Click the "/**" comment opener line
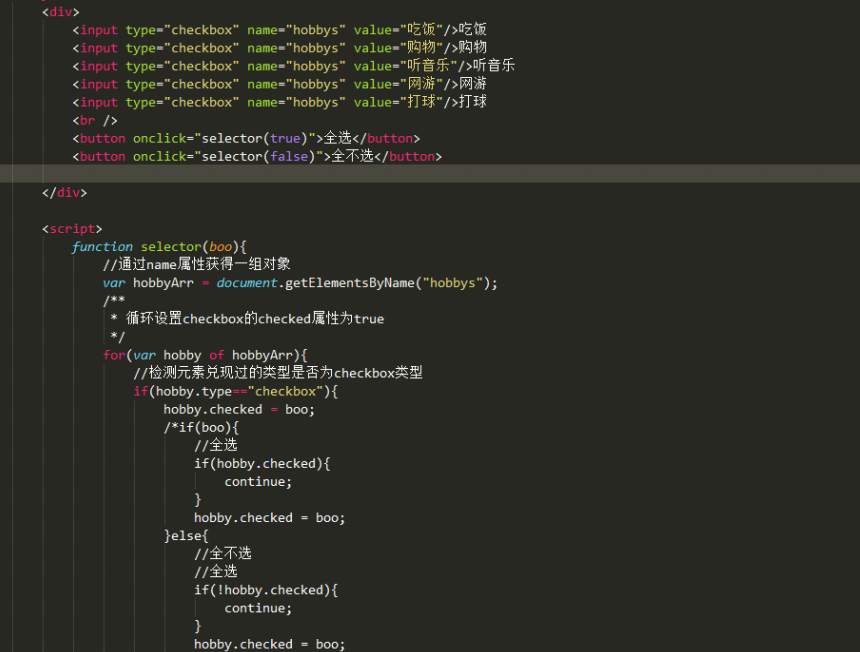The height and width of the screenshot is (652, 860). tap(114, 301)
